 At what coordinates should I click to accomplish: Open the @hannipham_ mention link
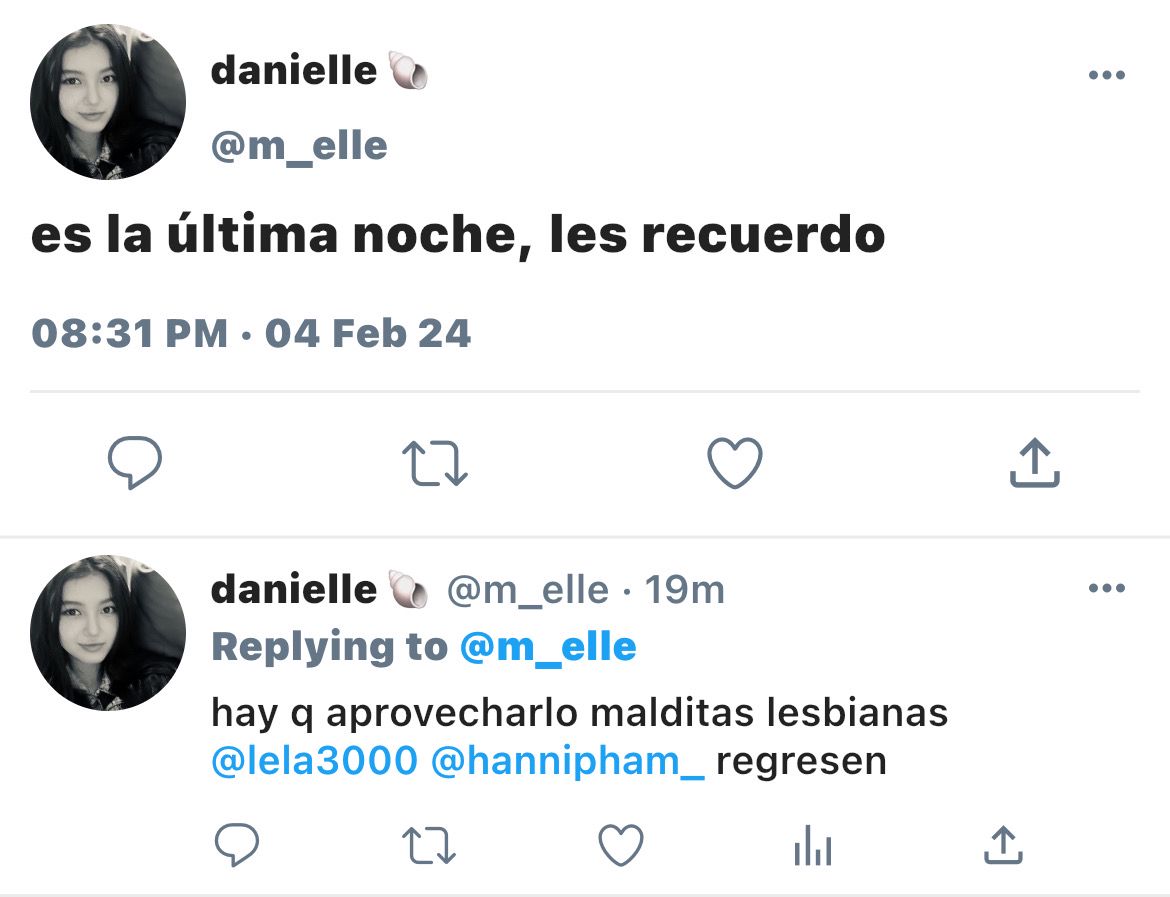pyautogui.click(x=568, y=761)
